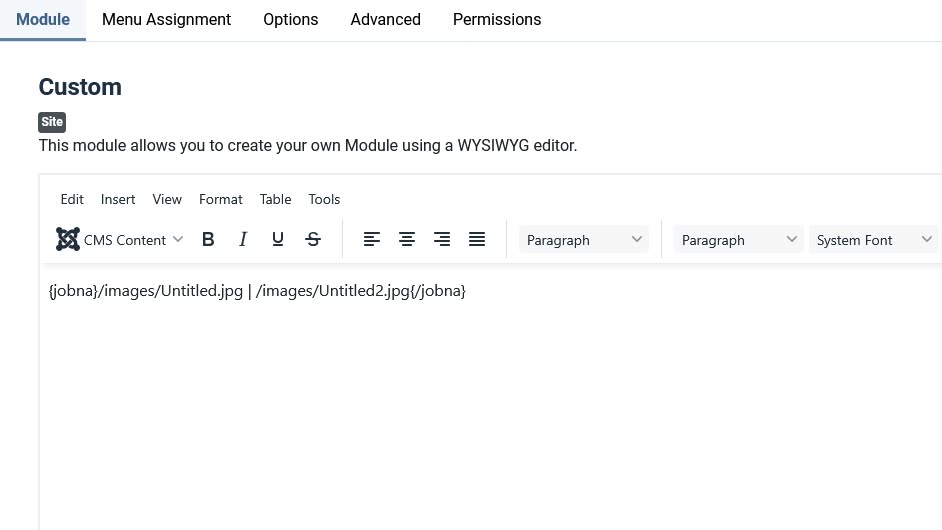
Task: Center align the text
Action: [x=407, y=240]
